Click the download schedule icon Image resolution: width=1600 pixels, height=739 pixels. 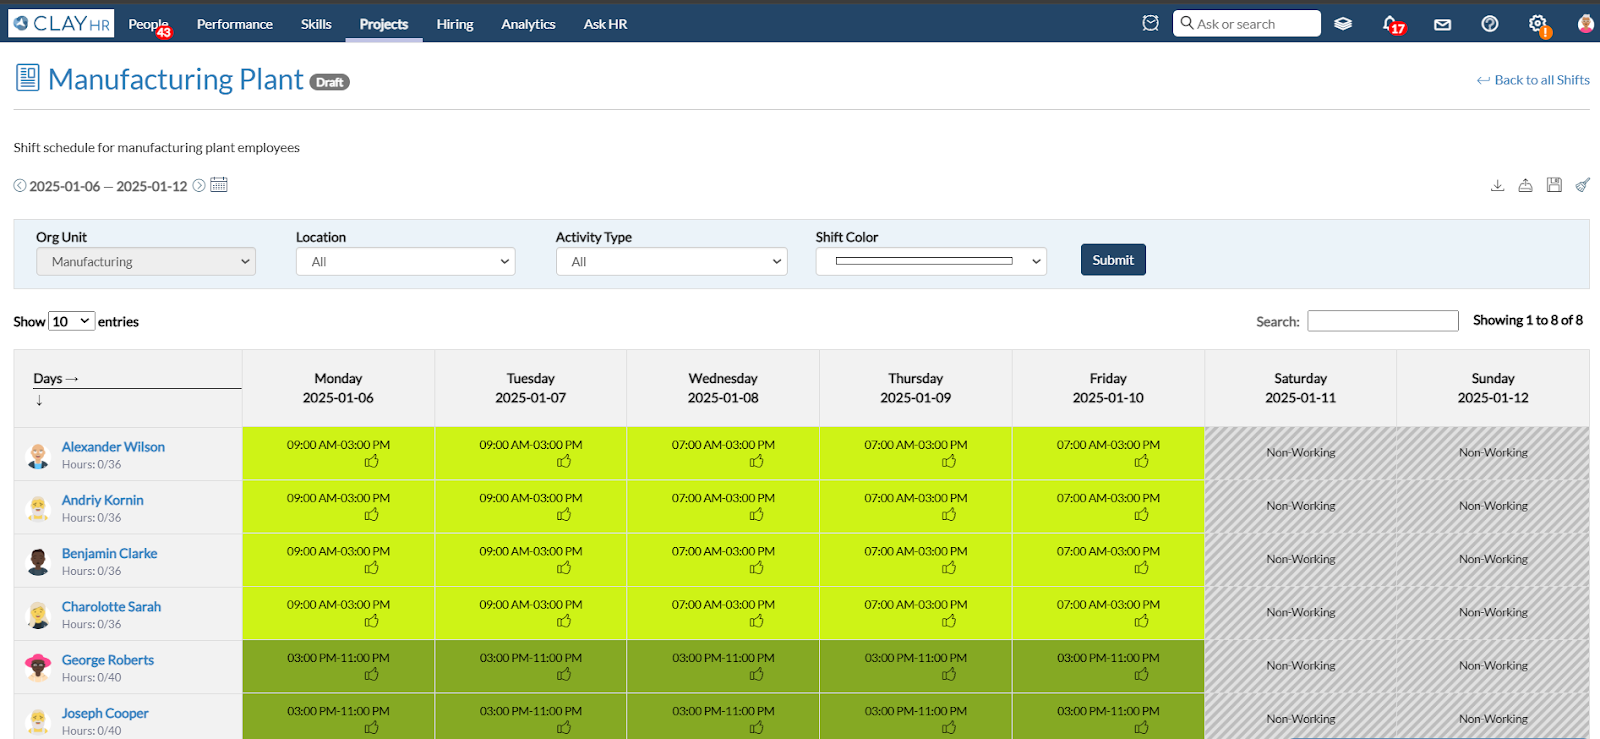pos(1497,185)
